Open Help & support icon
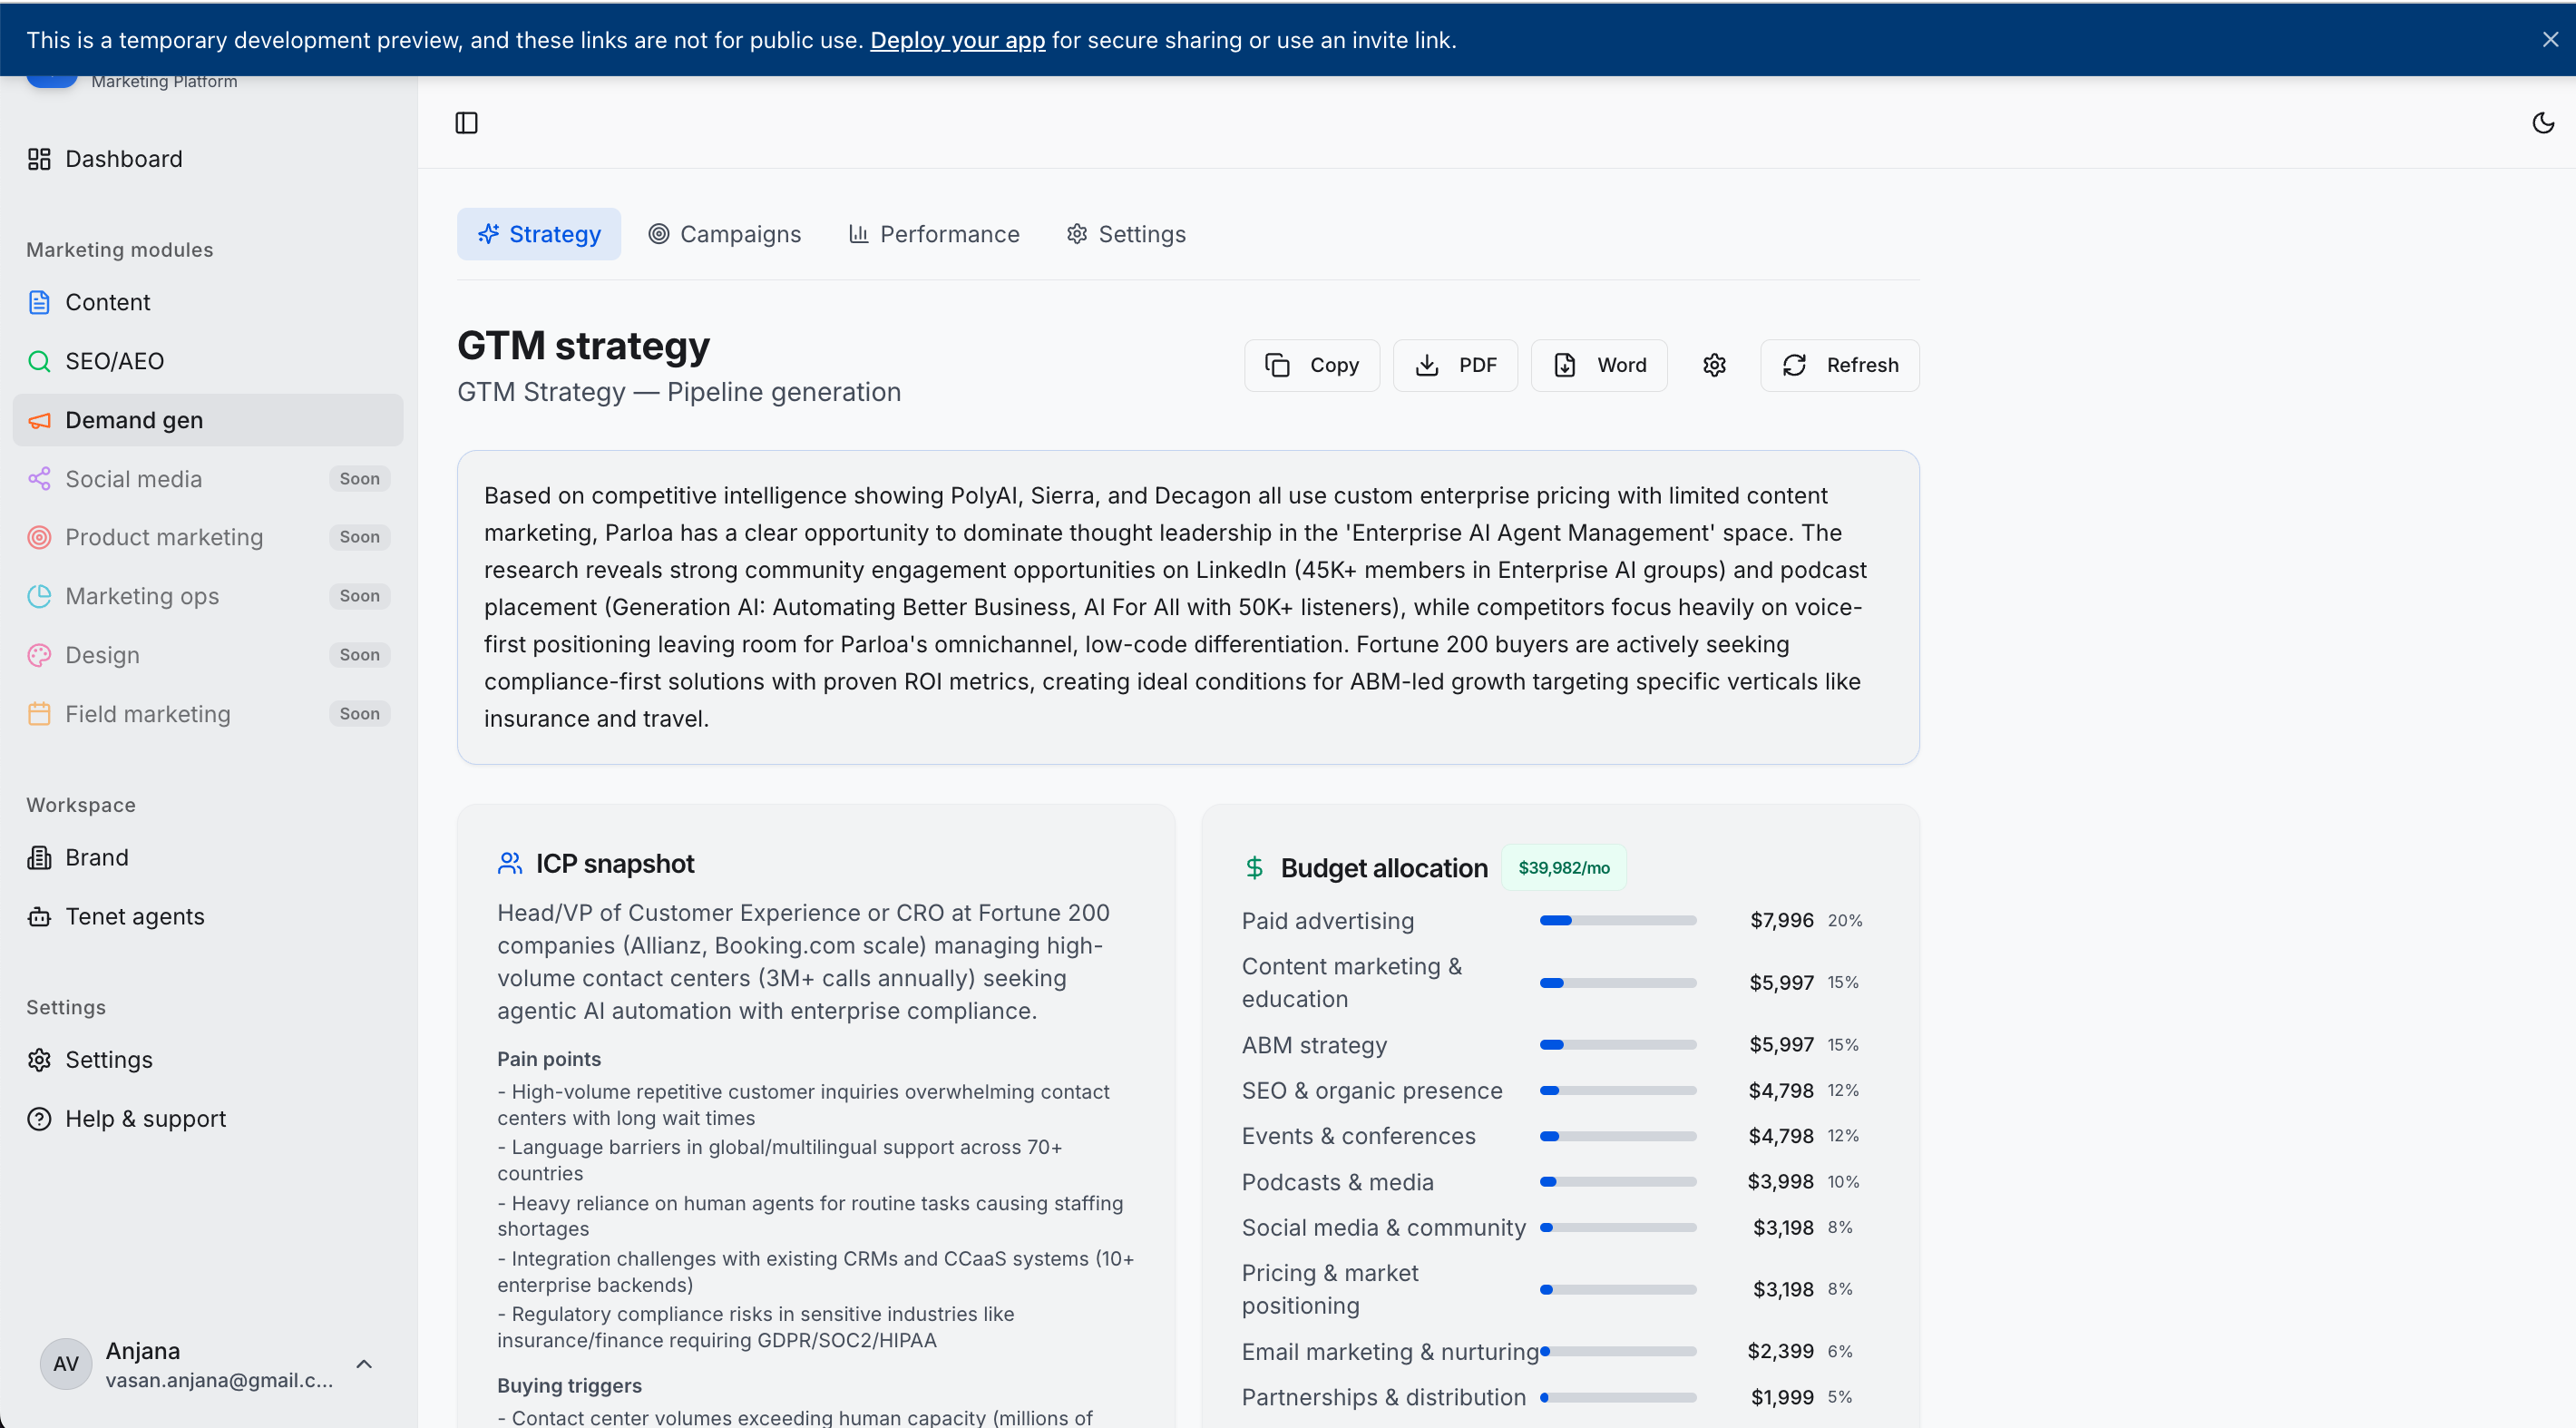The width and height of the screenshot is (2576, 1428). click(x=39, y=1118)
